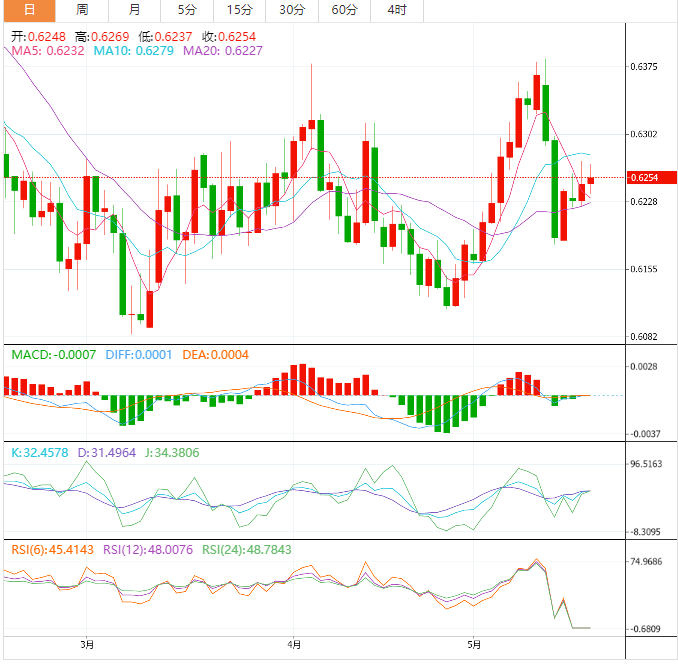Switch to the 周 (weekly) tab
This screenshot has width=678, height=667.
click(x=82, y=10)
